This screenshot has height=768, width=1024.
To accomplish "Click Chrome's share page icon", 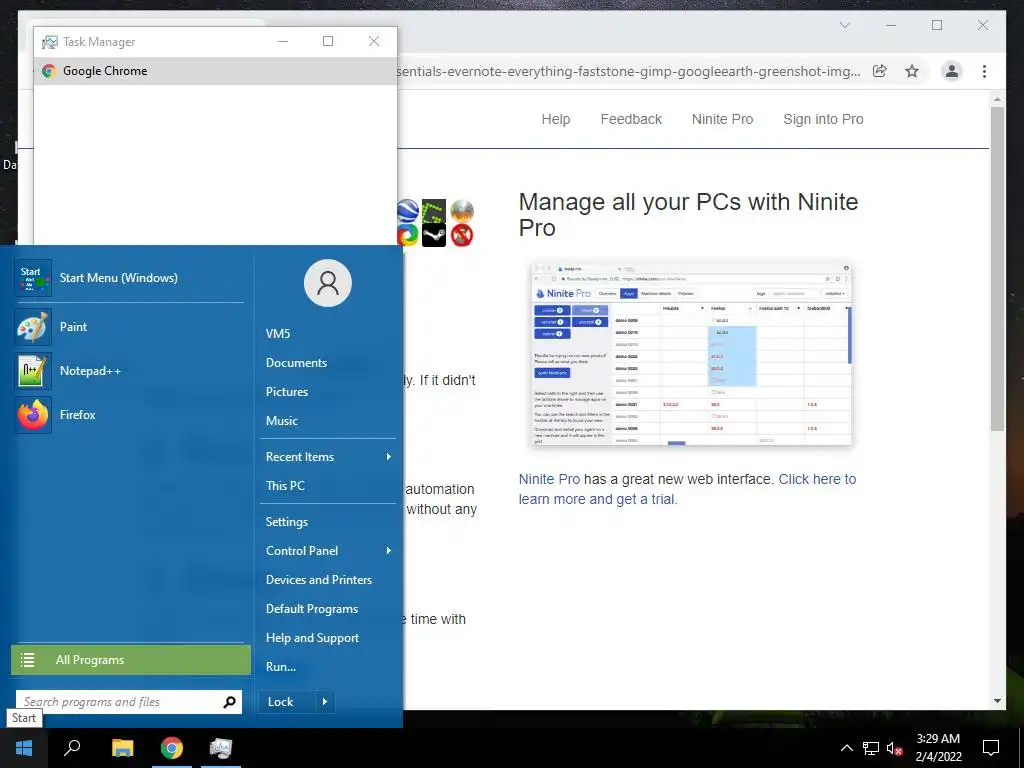I will click(880, 71).
